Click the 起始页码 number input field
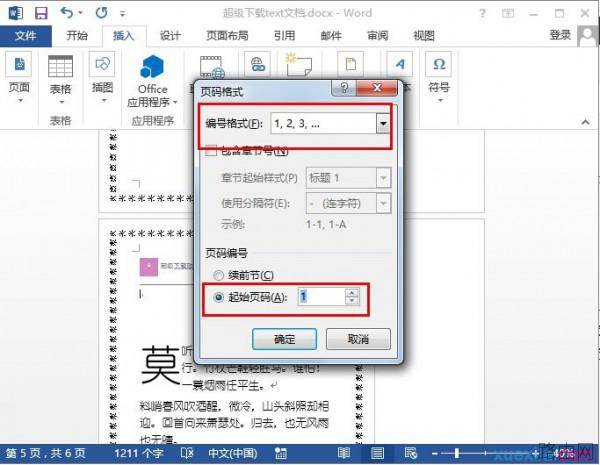The image size is (600, 465). pyautogui.click(x=321, y=297)
